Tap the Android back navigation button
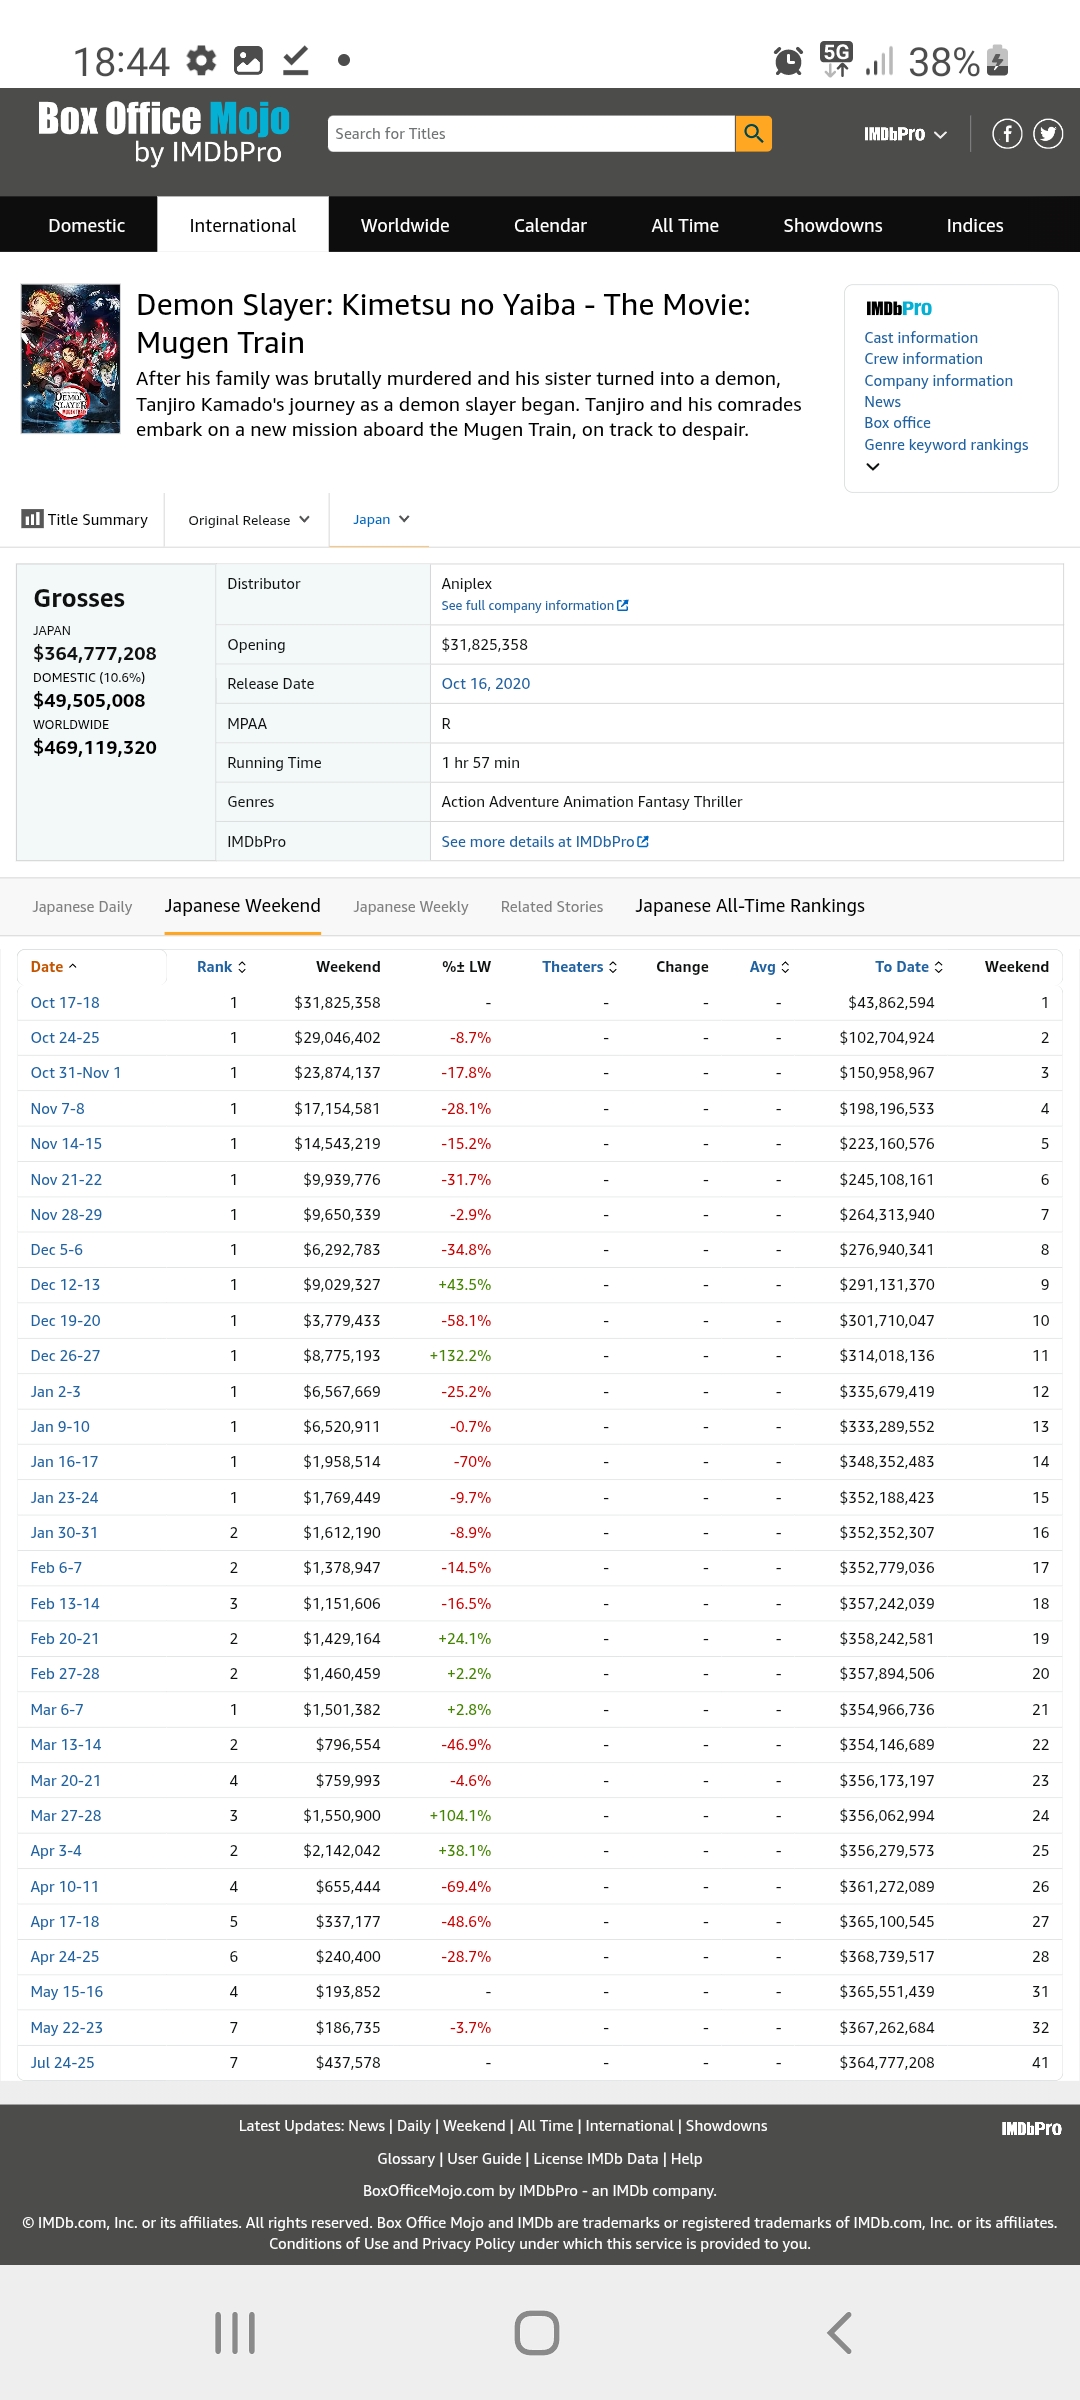The height and width of the screenshot is (2400, 1080). [840, 2333]
